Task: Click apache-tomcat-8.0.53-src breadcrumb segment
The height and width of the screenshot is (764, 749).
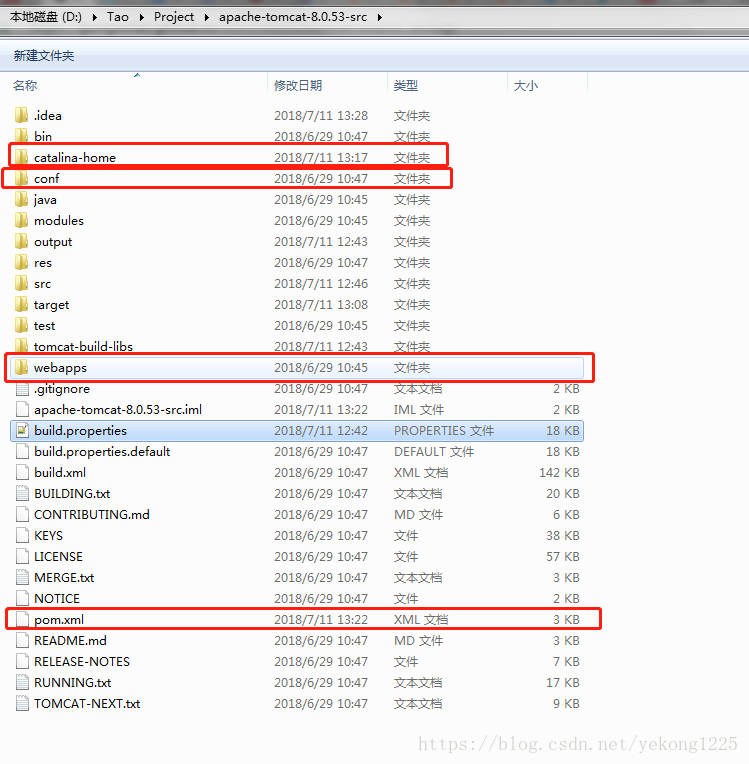Action: [293, 17]
